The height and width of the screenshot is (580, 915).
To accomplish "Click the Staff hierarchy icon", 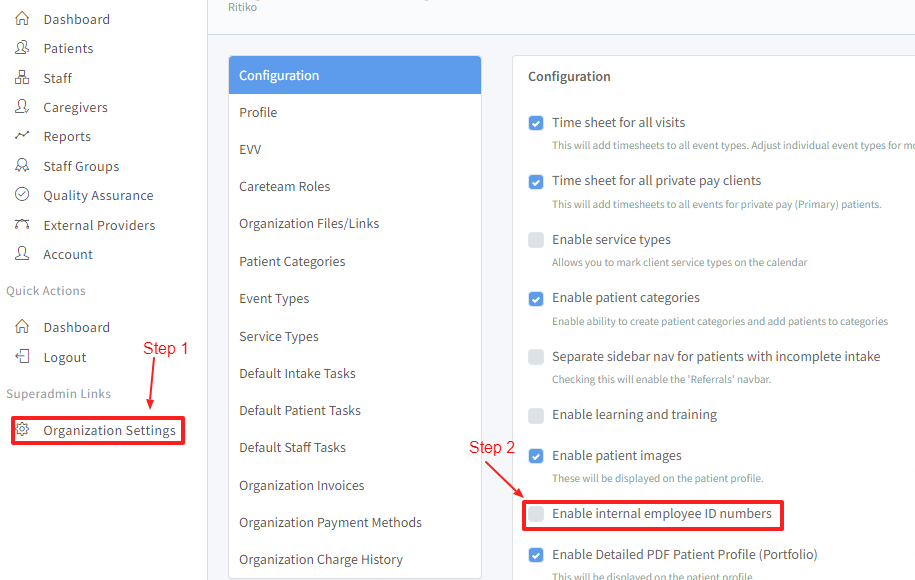I will point(22,78).
